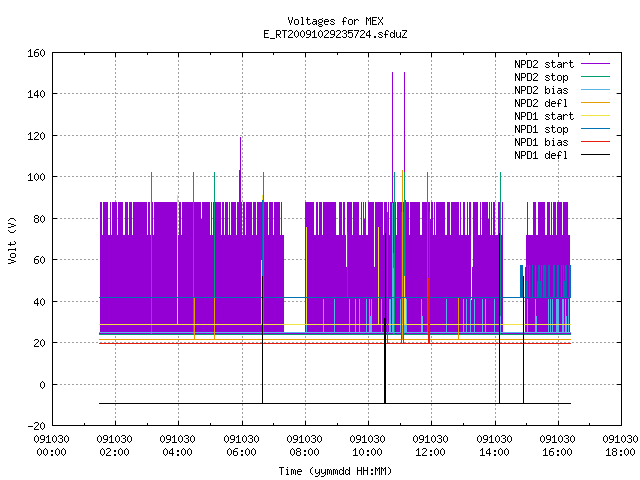Click the 12:00 x-axis time label
640x480 pixels.
tap(430, 452)
